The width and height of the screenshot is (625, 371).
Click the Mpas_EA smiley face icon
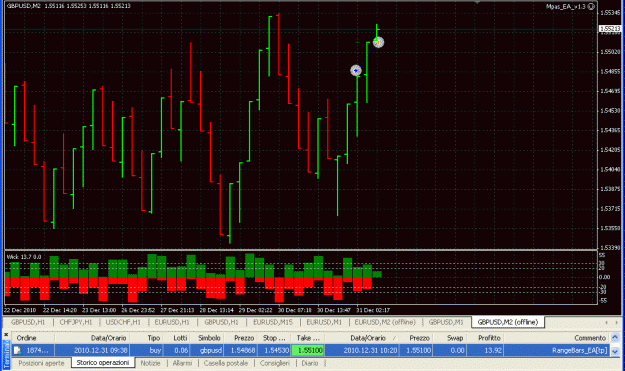[x=592, y=6]
